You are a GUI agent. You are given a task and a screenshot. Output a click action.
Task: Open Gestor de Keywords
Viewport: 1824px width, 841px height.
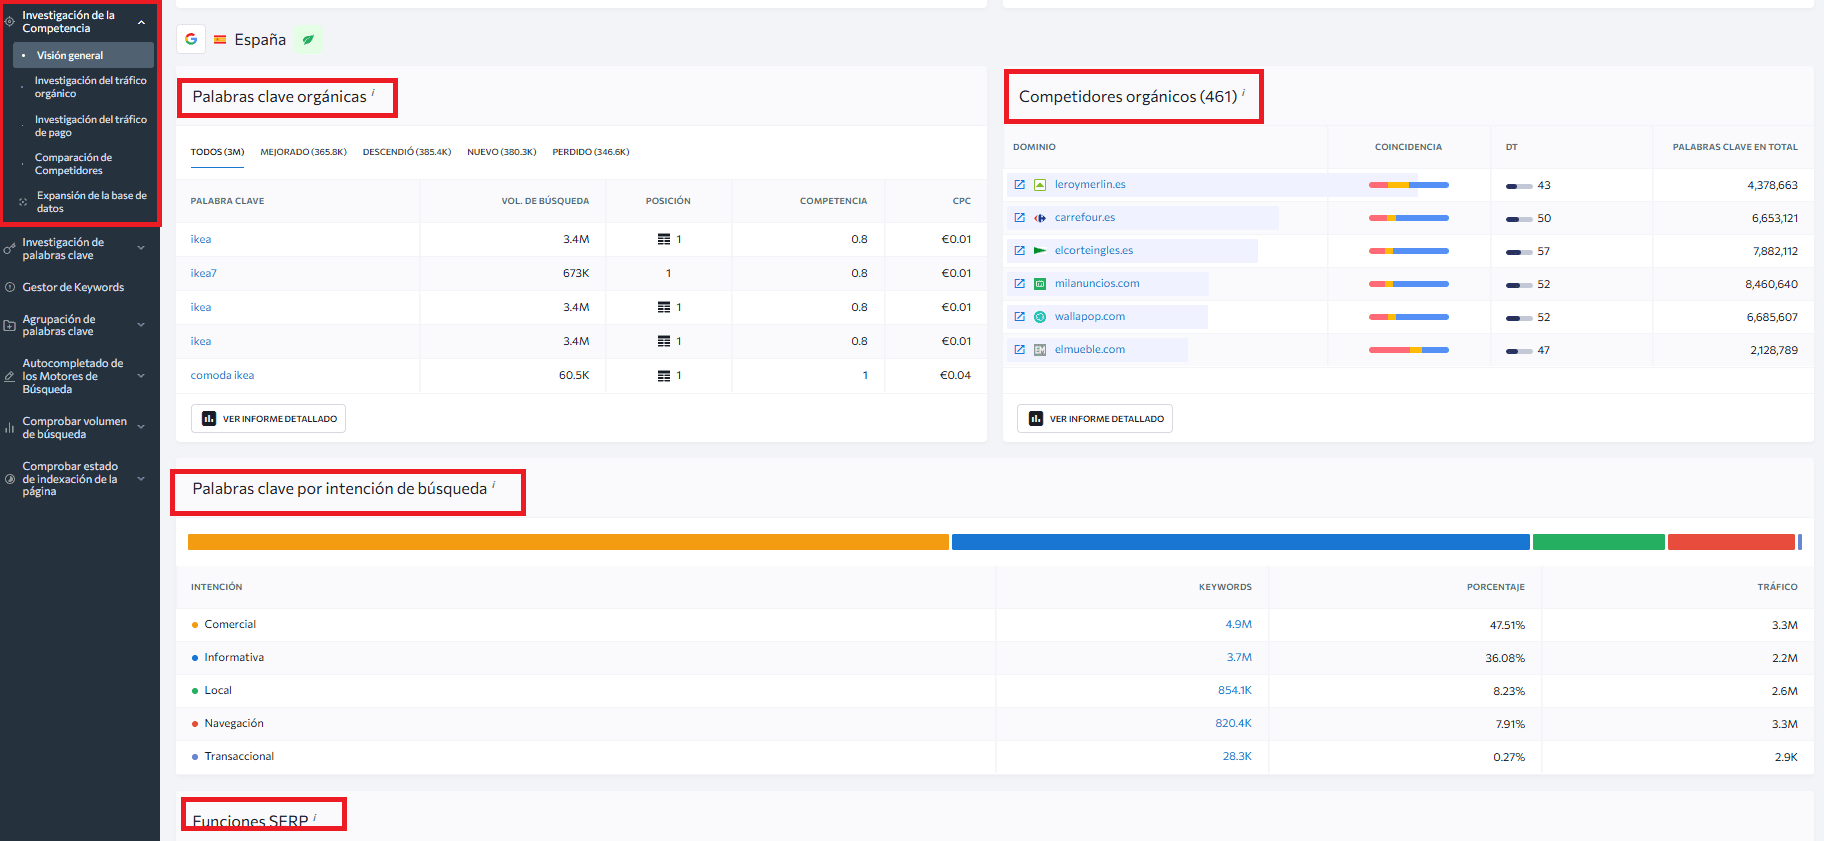tap(73, 287)
